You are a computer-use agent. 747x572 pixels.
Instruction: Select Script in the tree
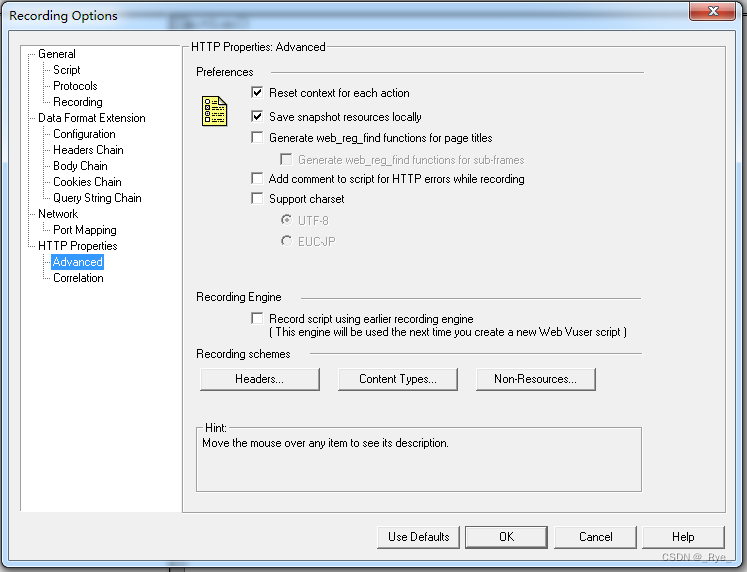tap(67, 70)
